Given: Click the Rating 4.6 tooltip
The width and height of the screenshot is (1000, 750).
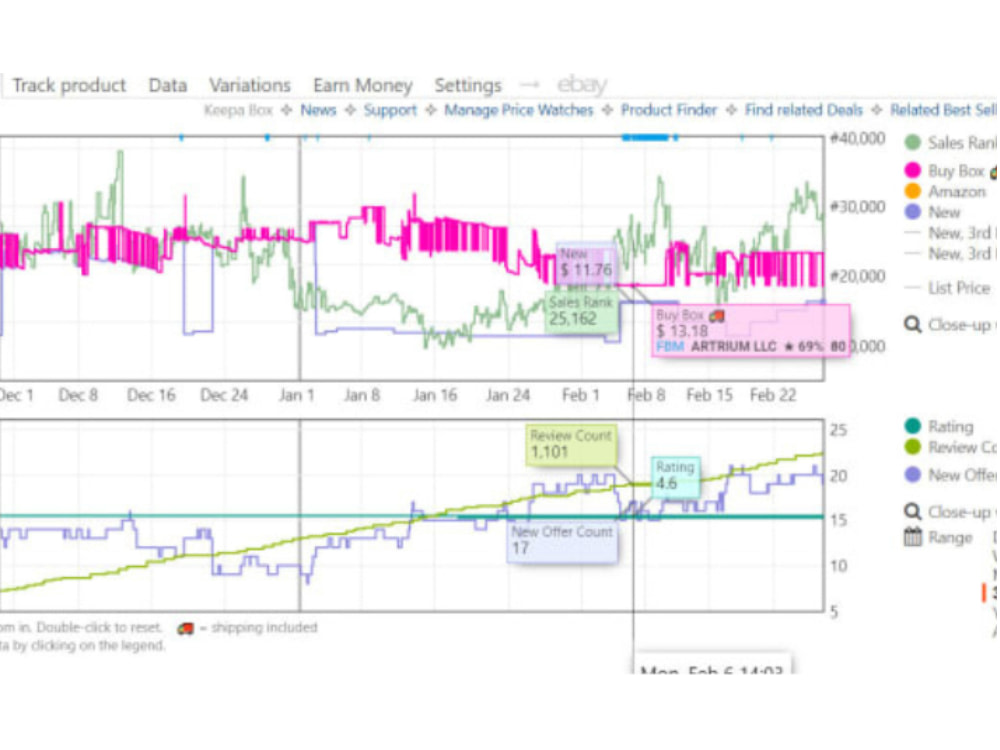Looking at the screenshot, I should pos(675,476).
